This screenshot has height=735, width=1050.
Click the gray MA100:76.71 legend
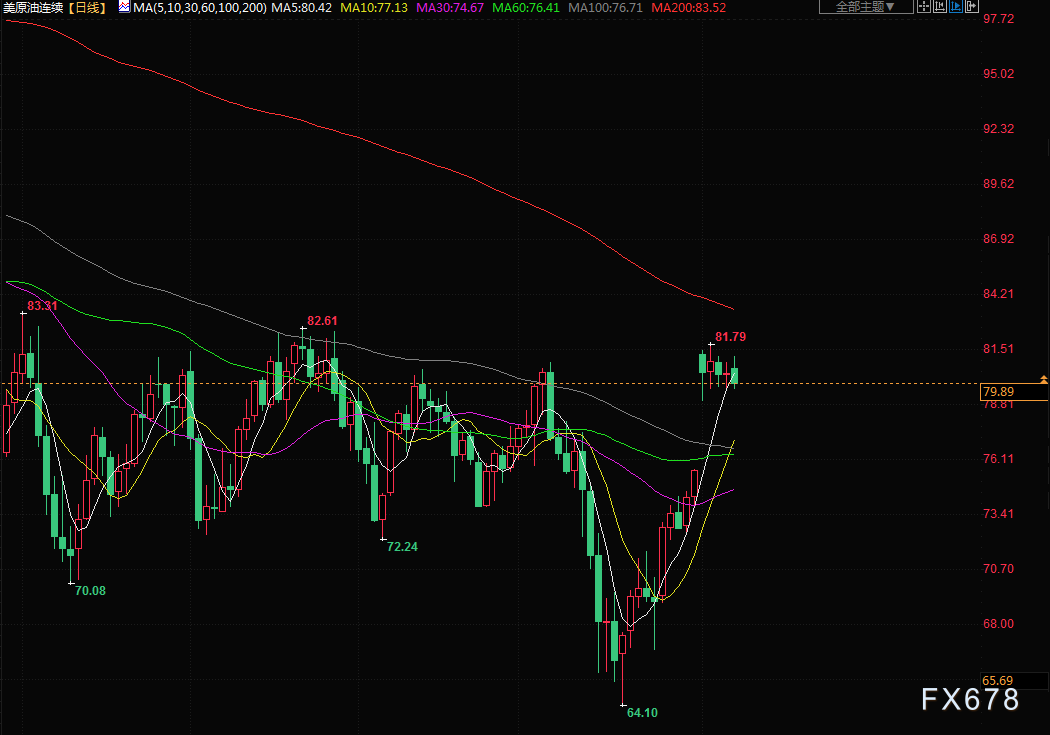pos(605,8)
